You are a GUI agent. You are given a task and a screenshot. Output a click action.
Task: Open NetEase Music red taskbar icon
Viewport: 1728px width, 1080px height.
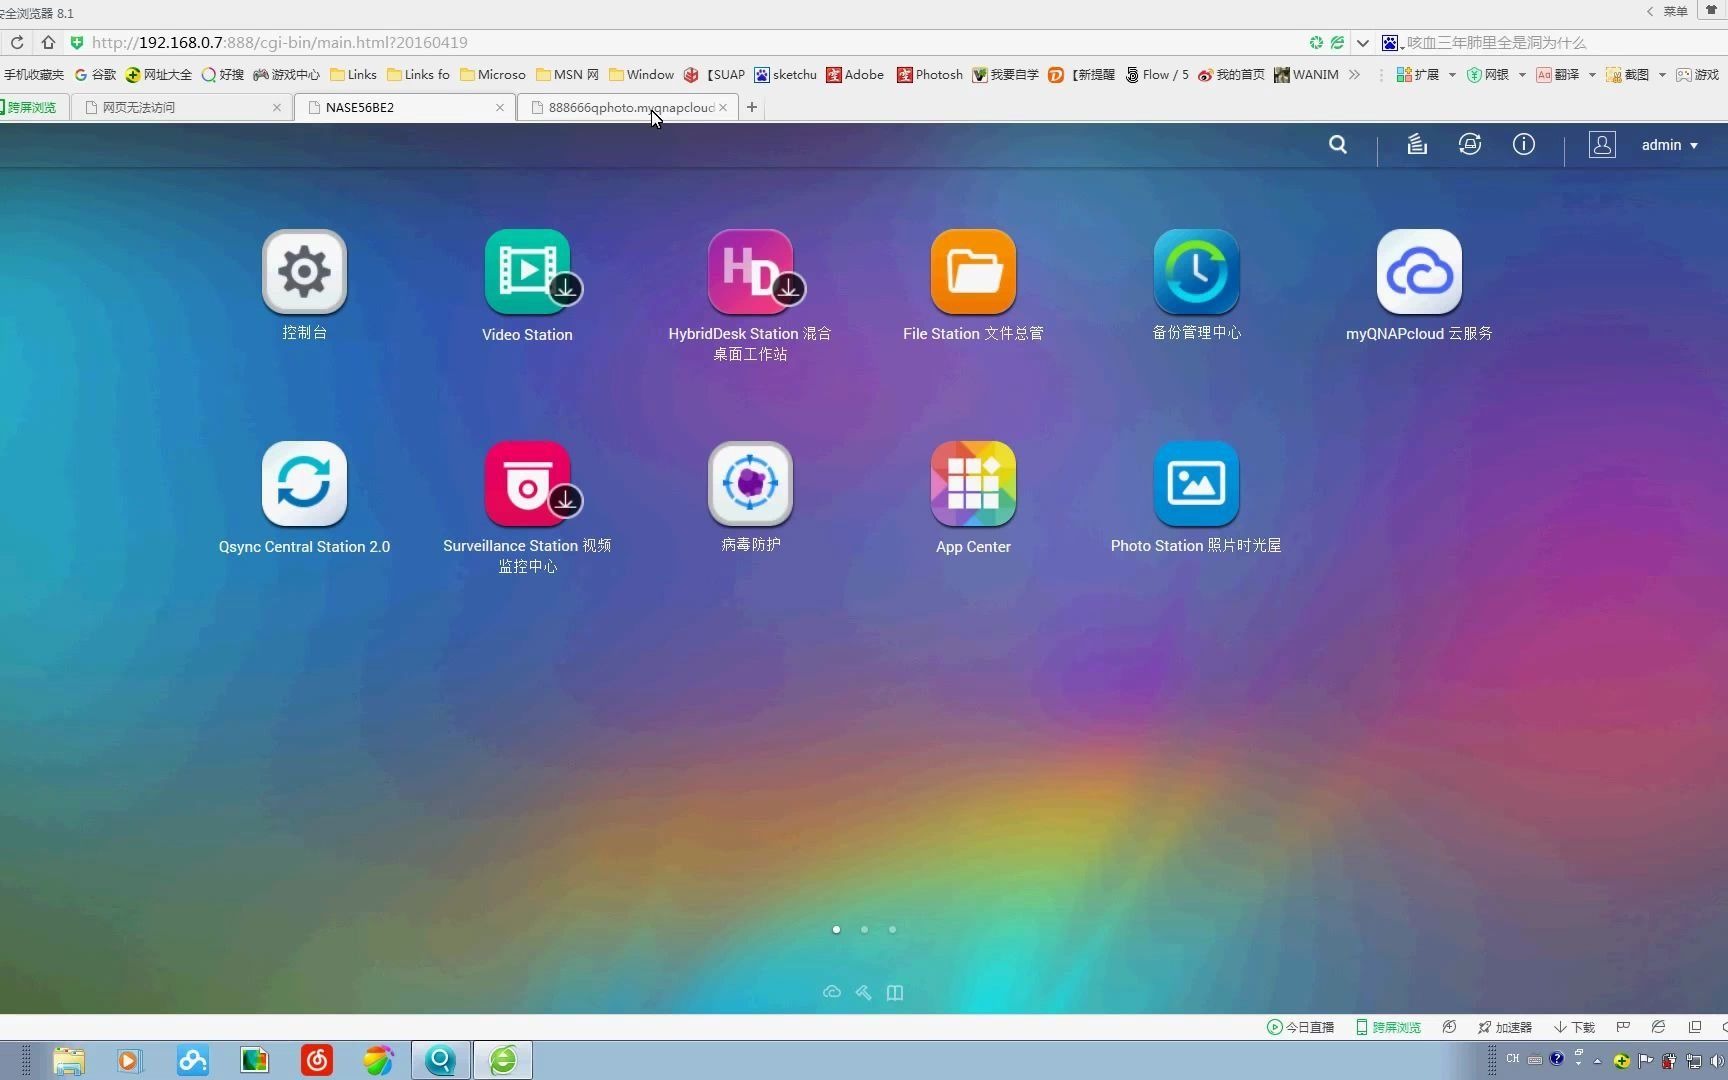tap(317, 1060)
